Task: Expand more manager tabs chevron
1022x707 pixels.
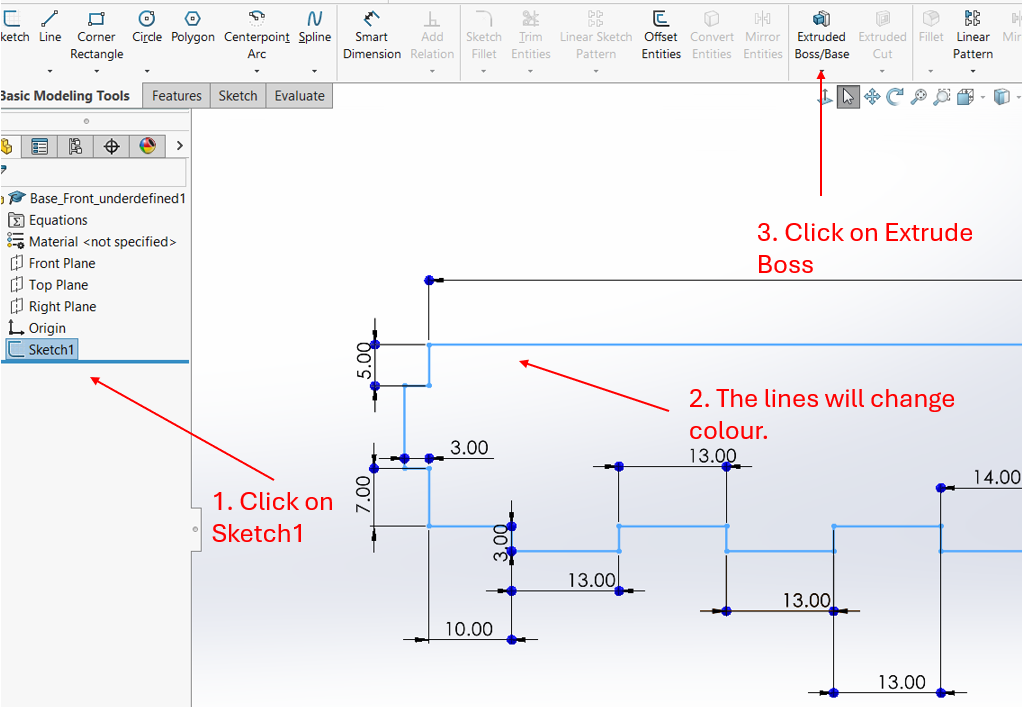Action: click(x=179, y=146)
